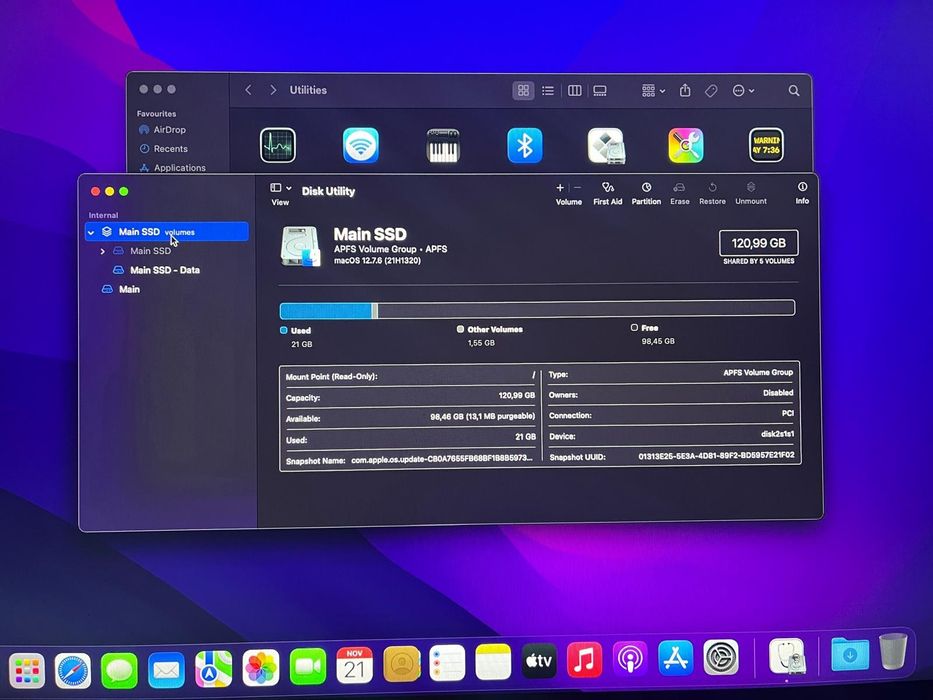Select ColorSync Utility icon in Utilities
Screen dimensions: 933x700
click(685, 145)
